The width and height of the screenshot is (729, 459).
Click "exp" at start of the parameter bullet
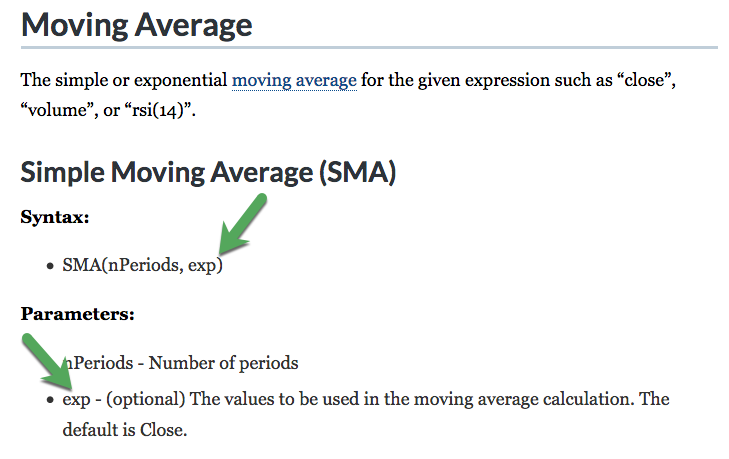tap(76, 399)
